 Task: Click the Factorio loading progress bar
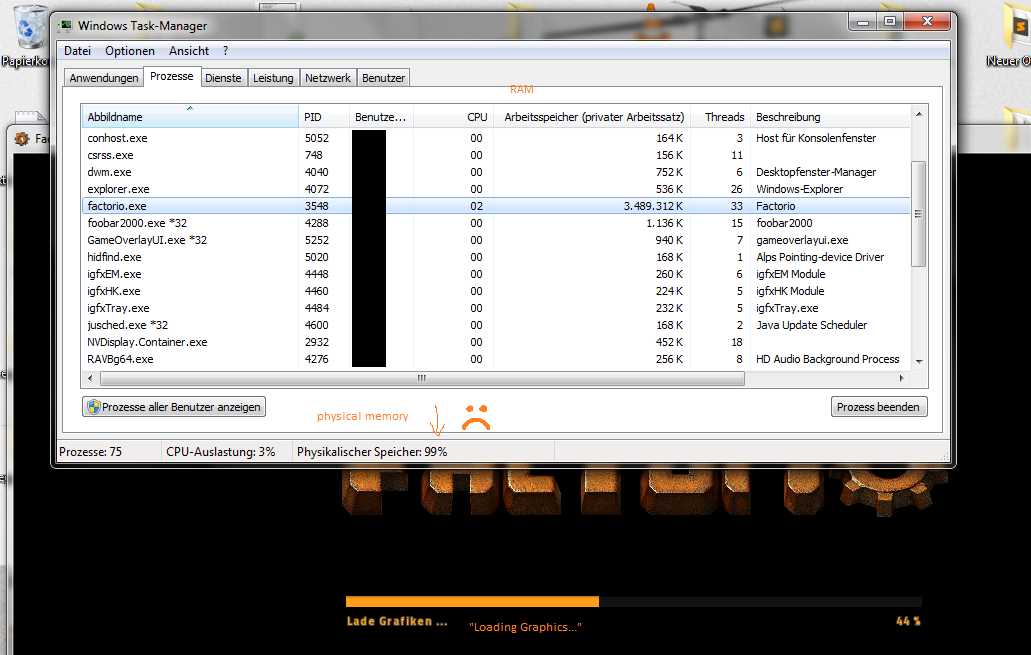click(x=634, y=601)
